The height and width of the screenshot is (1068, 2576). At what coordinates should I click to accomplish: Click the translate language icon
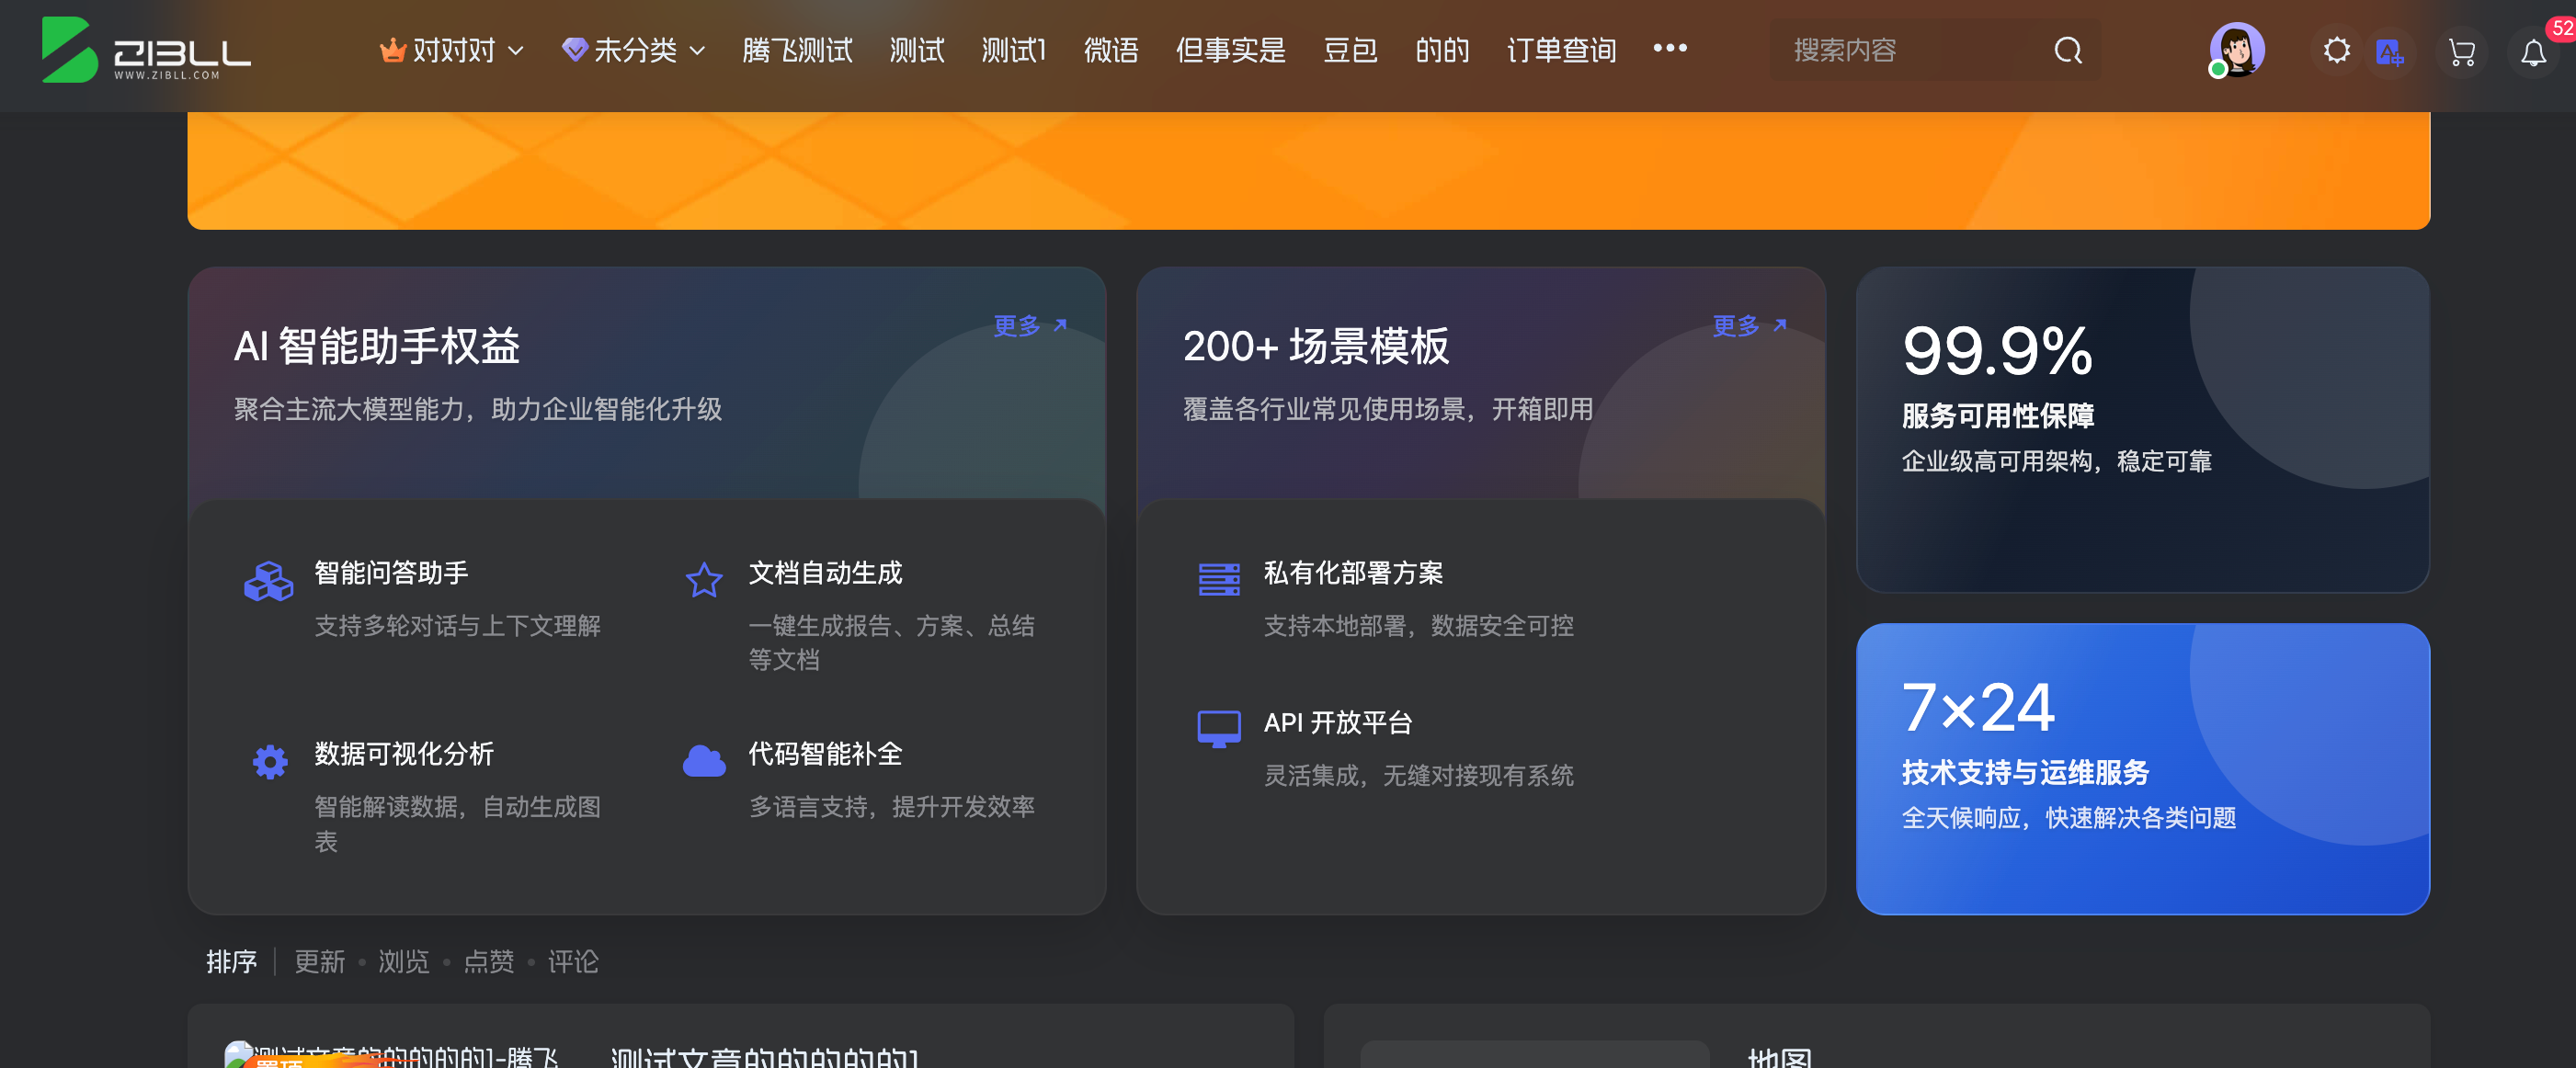2389,52
